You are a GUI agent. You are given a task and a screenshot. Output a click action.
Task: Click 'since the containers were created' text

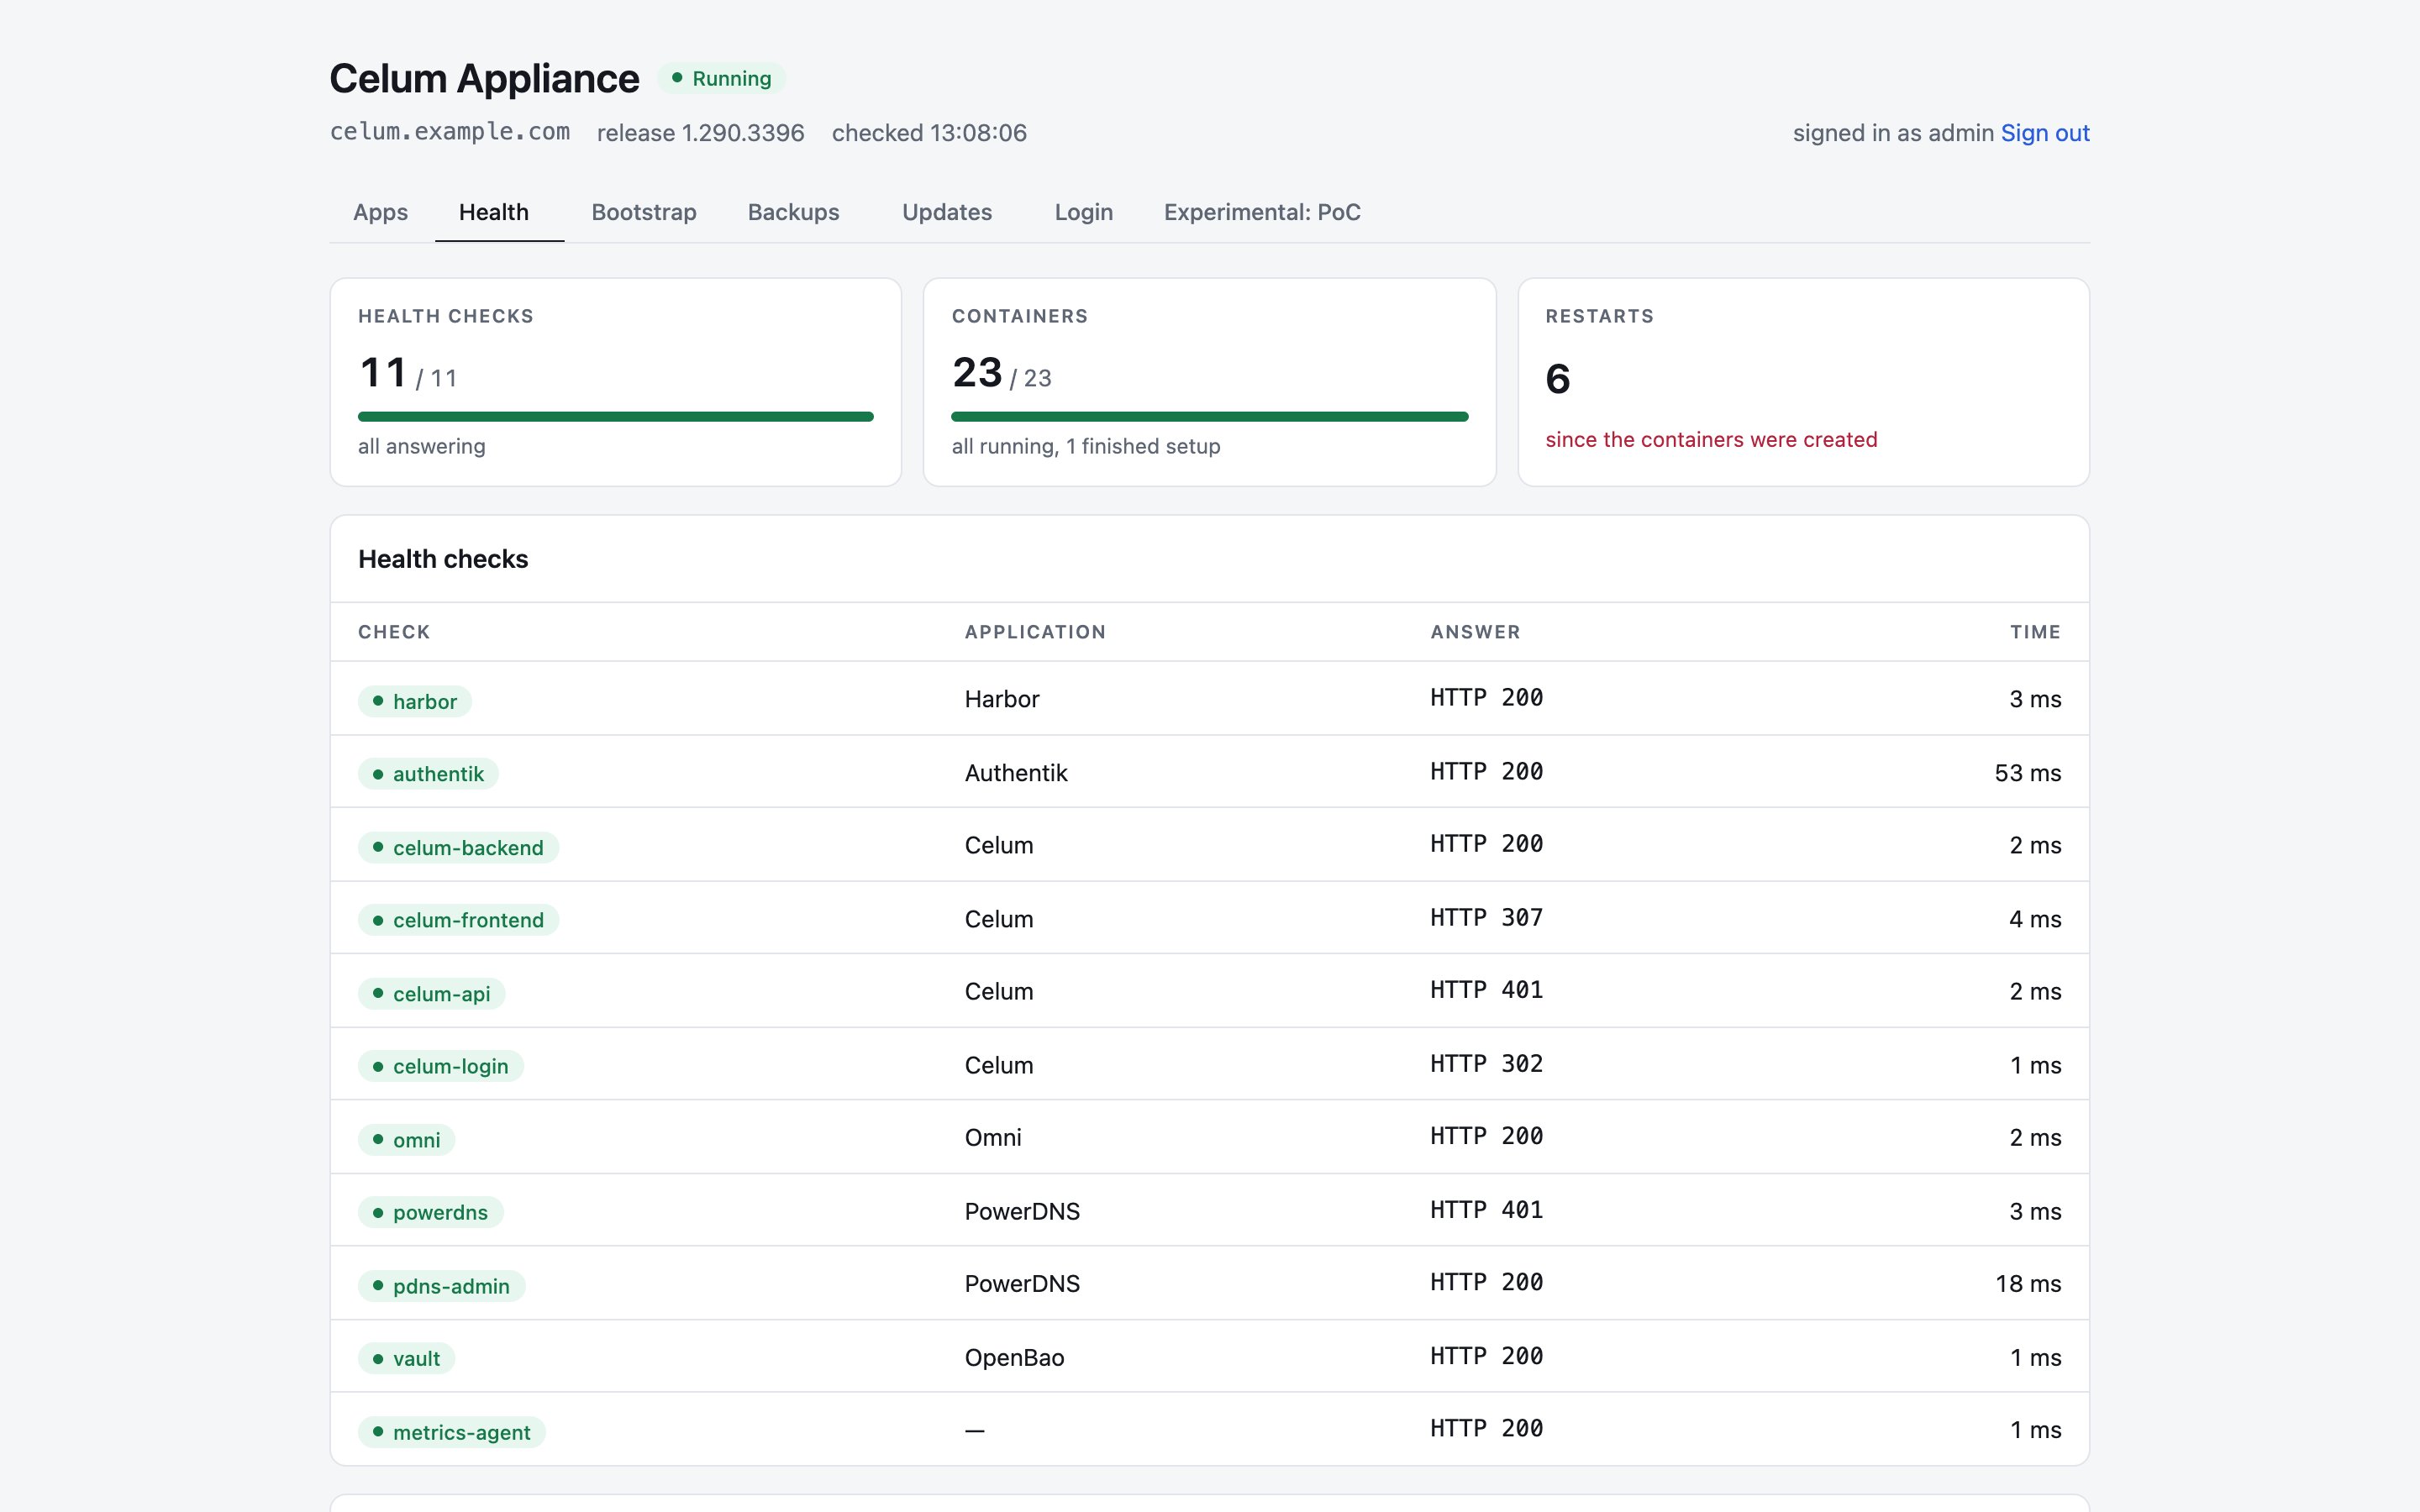tap(1711, 440)
